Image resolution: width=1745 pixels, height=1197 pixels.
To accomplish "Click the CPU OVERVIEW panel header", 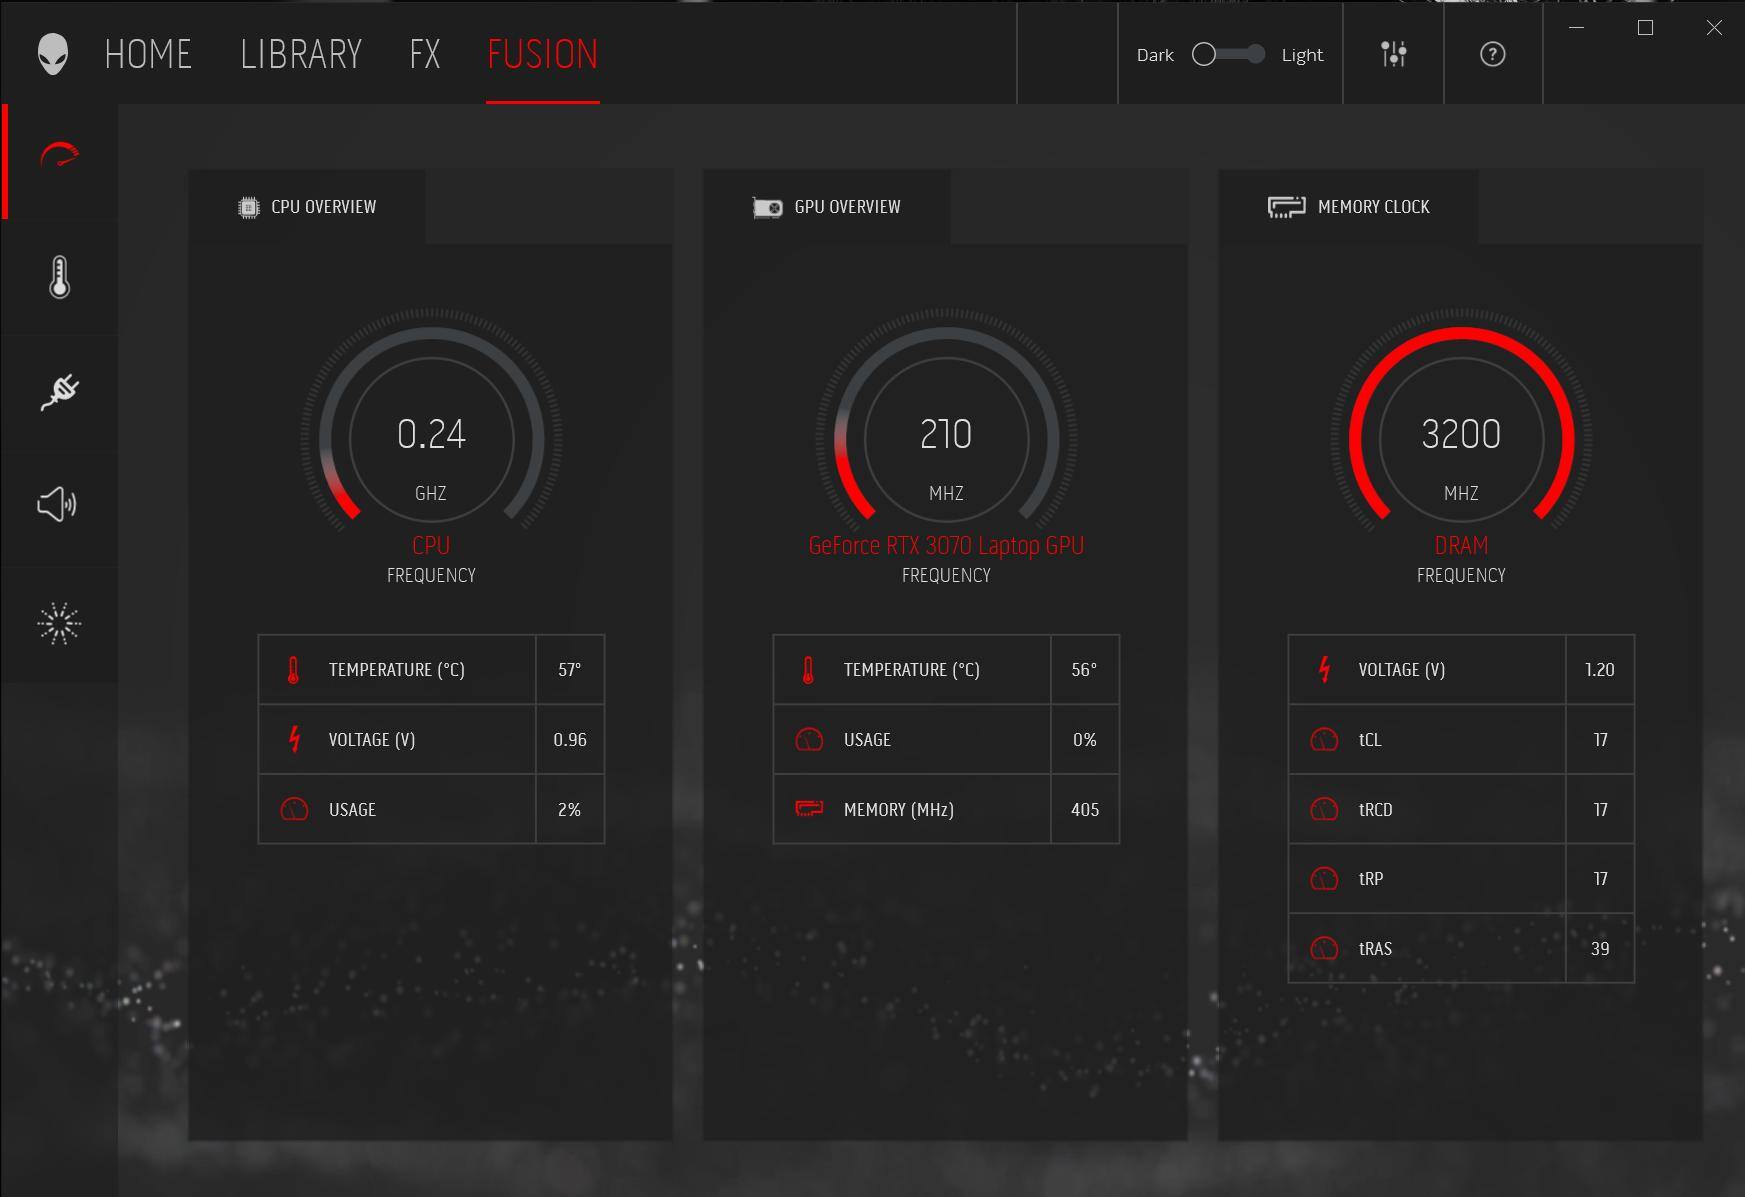I will [308, 207].
